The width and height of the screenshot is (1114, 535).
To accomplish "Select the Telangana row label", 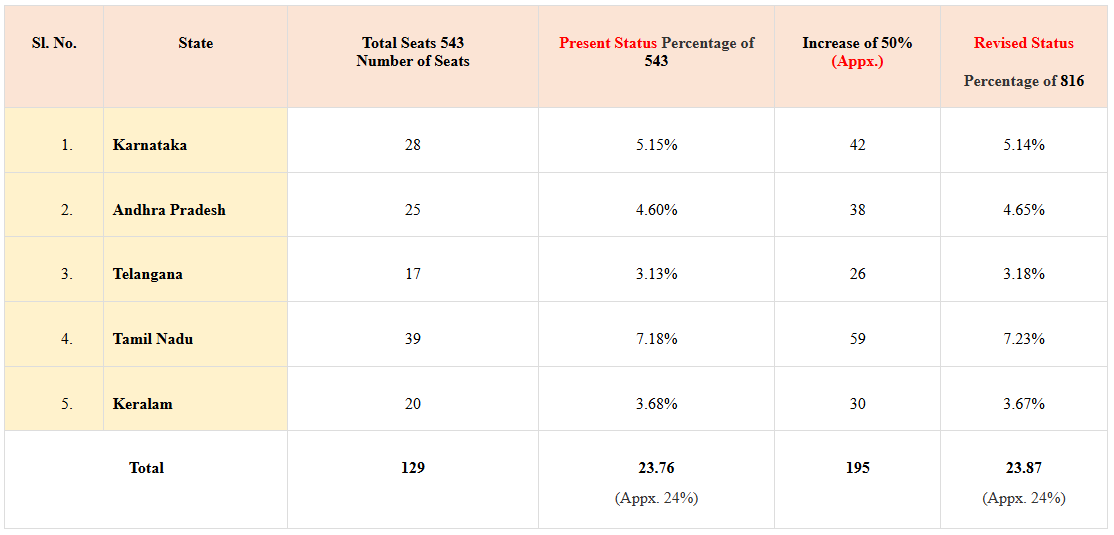I will (x=148, y=274).
